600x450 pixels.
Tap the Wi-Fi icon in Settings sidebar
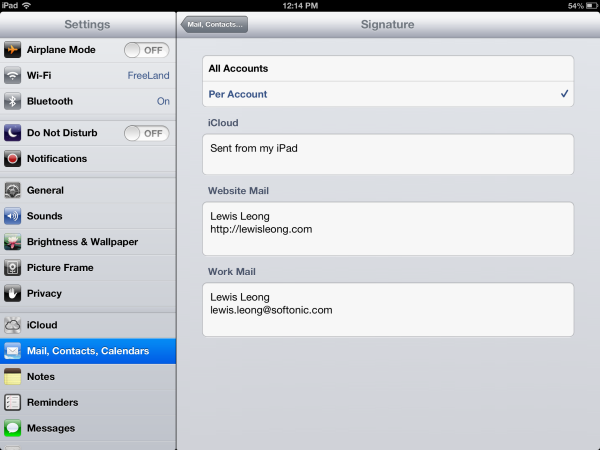(13, 75)
